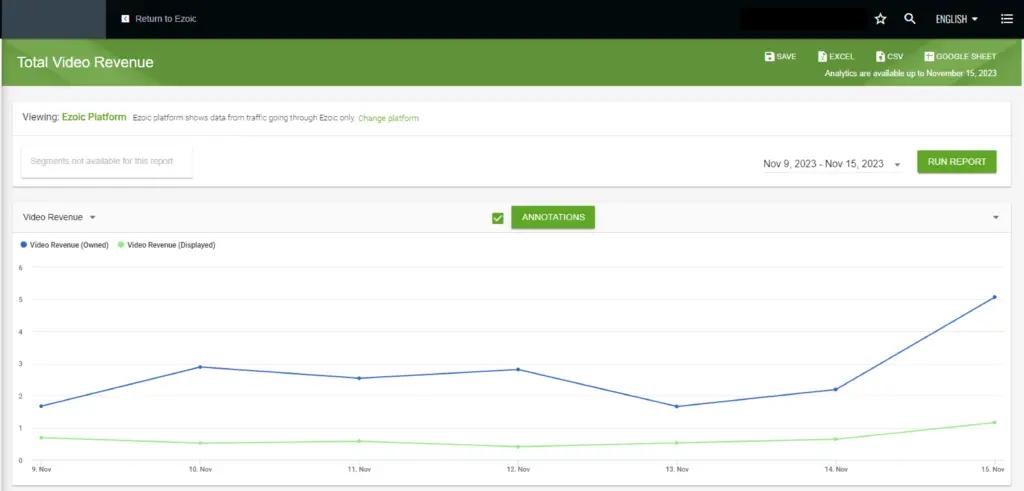
Task: Click the Return to Ezoic link
Action: click(165, 19)
